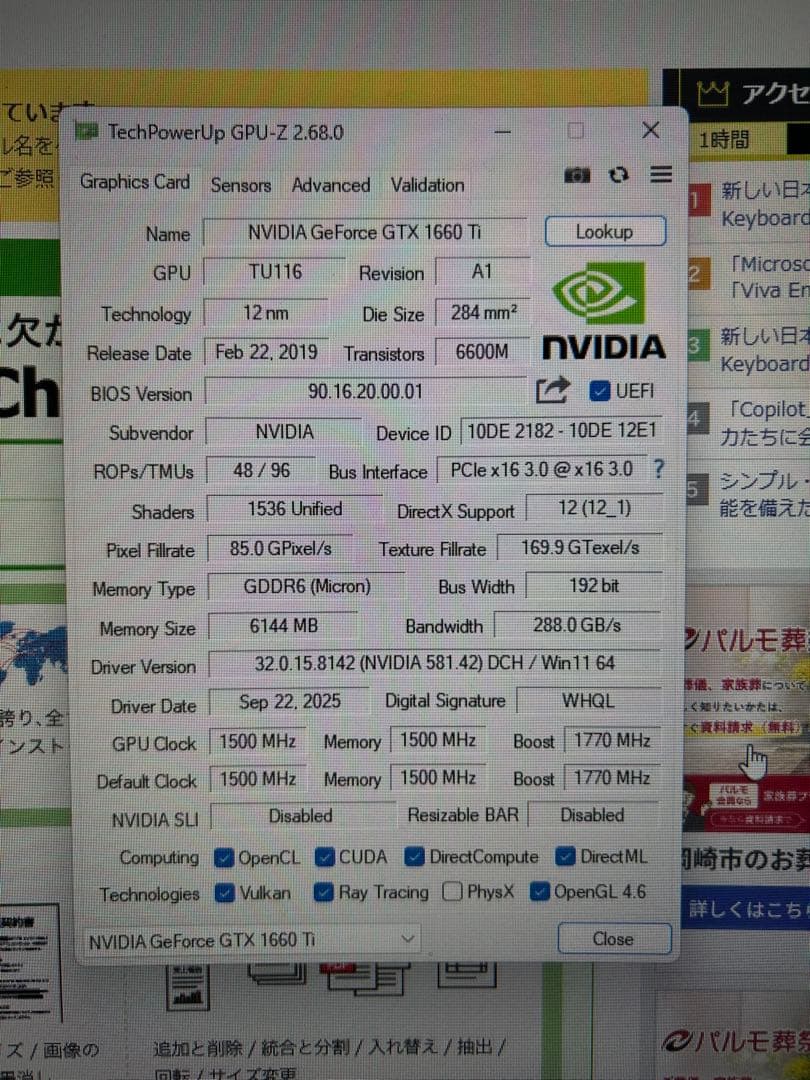Click the camera screenshot icon
The image size is (810, 1080).
coord(577,174)
